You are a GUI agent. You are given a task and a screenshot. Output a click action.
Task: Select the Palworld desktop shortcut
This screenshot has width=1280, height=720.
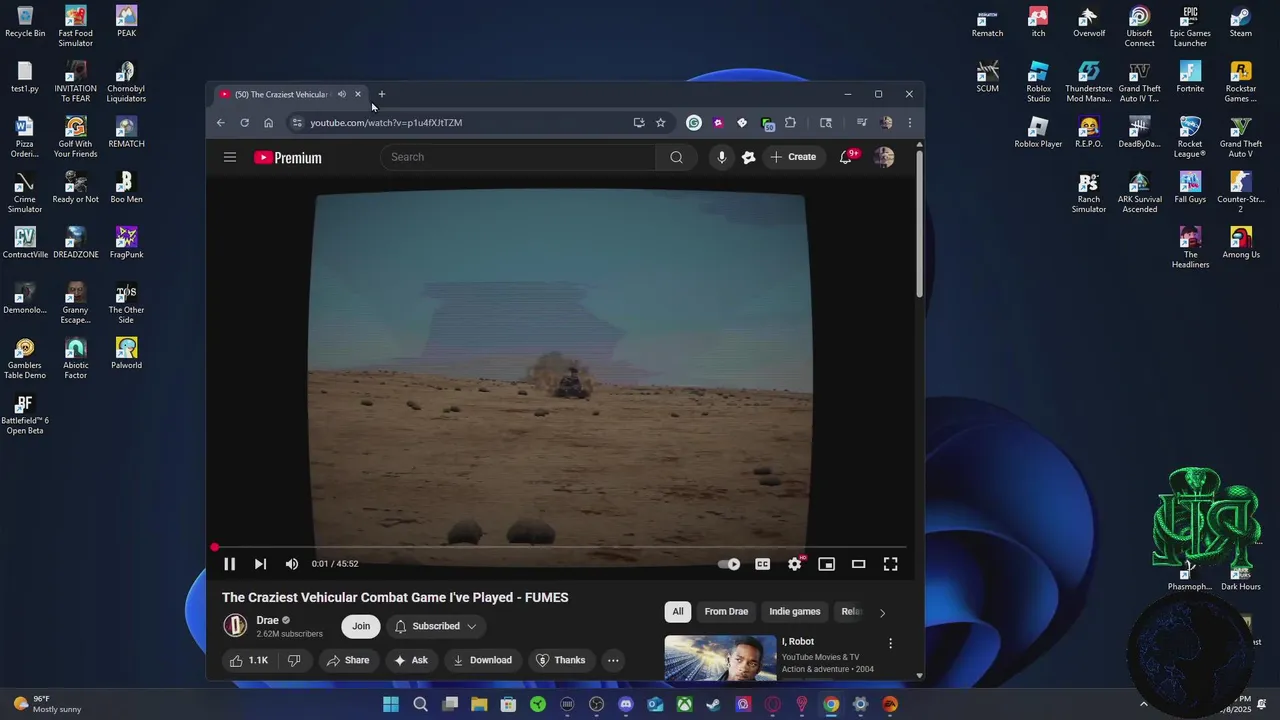click(126, 353)
